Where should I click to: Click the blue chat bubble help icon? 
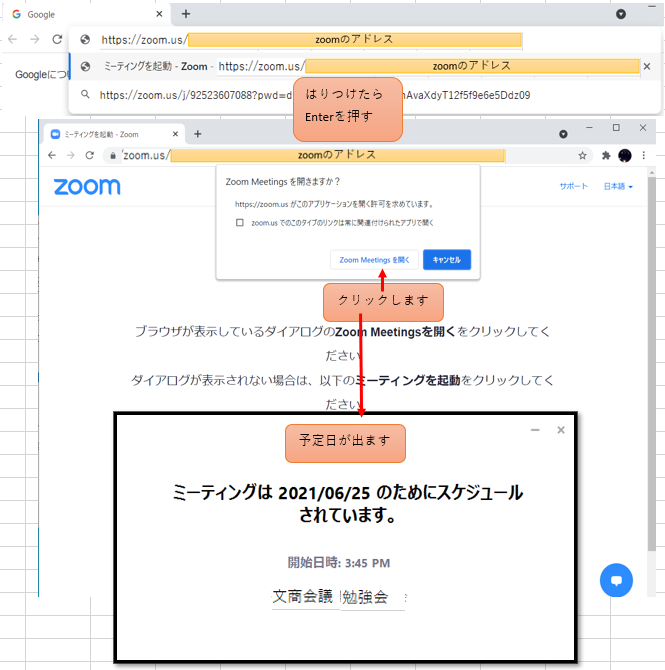click(x=616, y=581)
